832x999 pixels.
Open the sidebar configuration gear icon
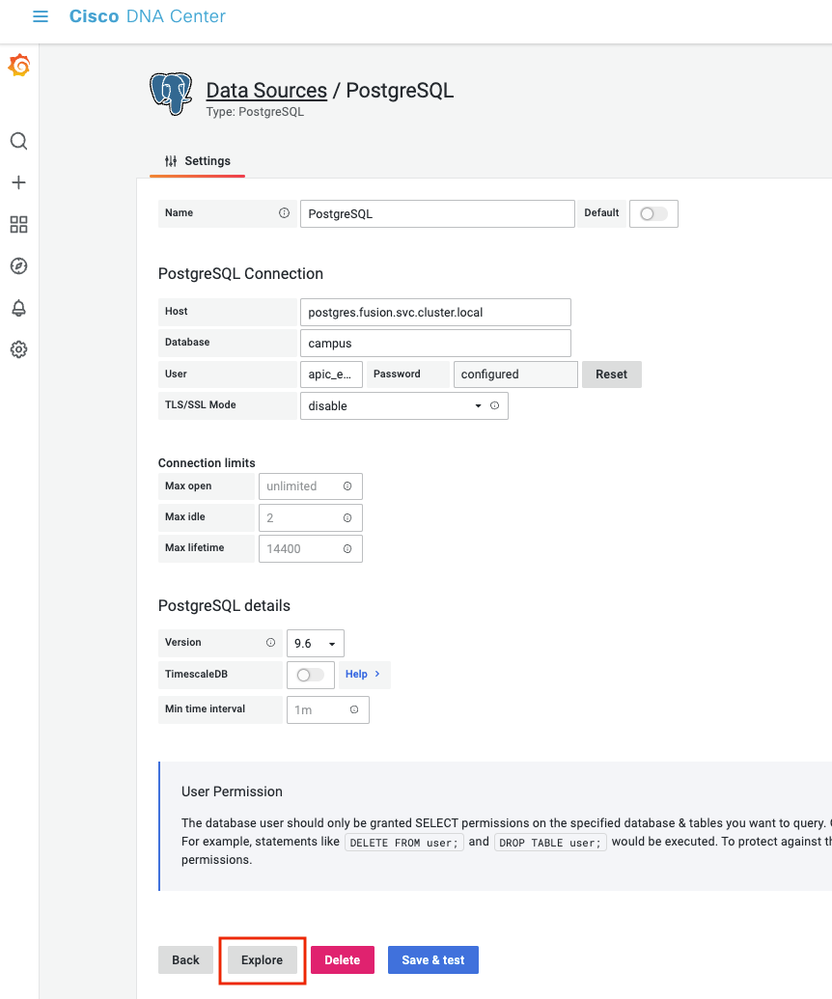[19, 349]
